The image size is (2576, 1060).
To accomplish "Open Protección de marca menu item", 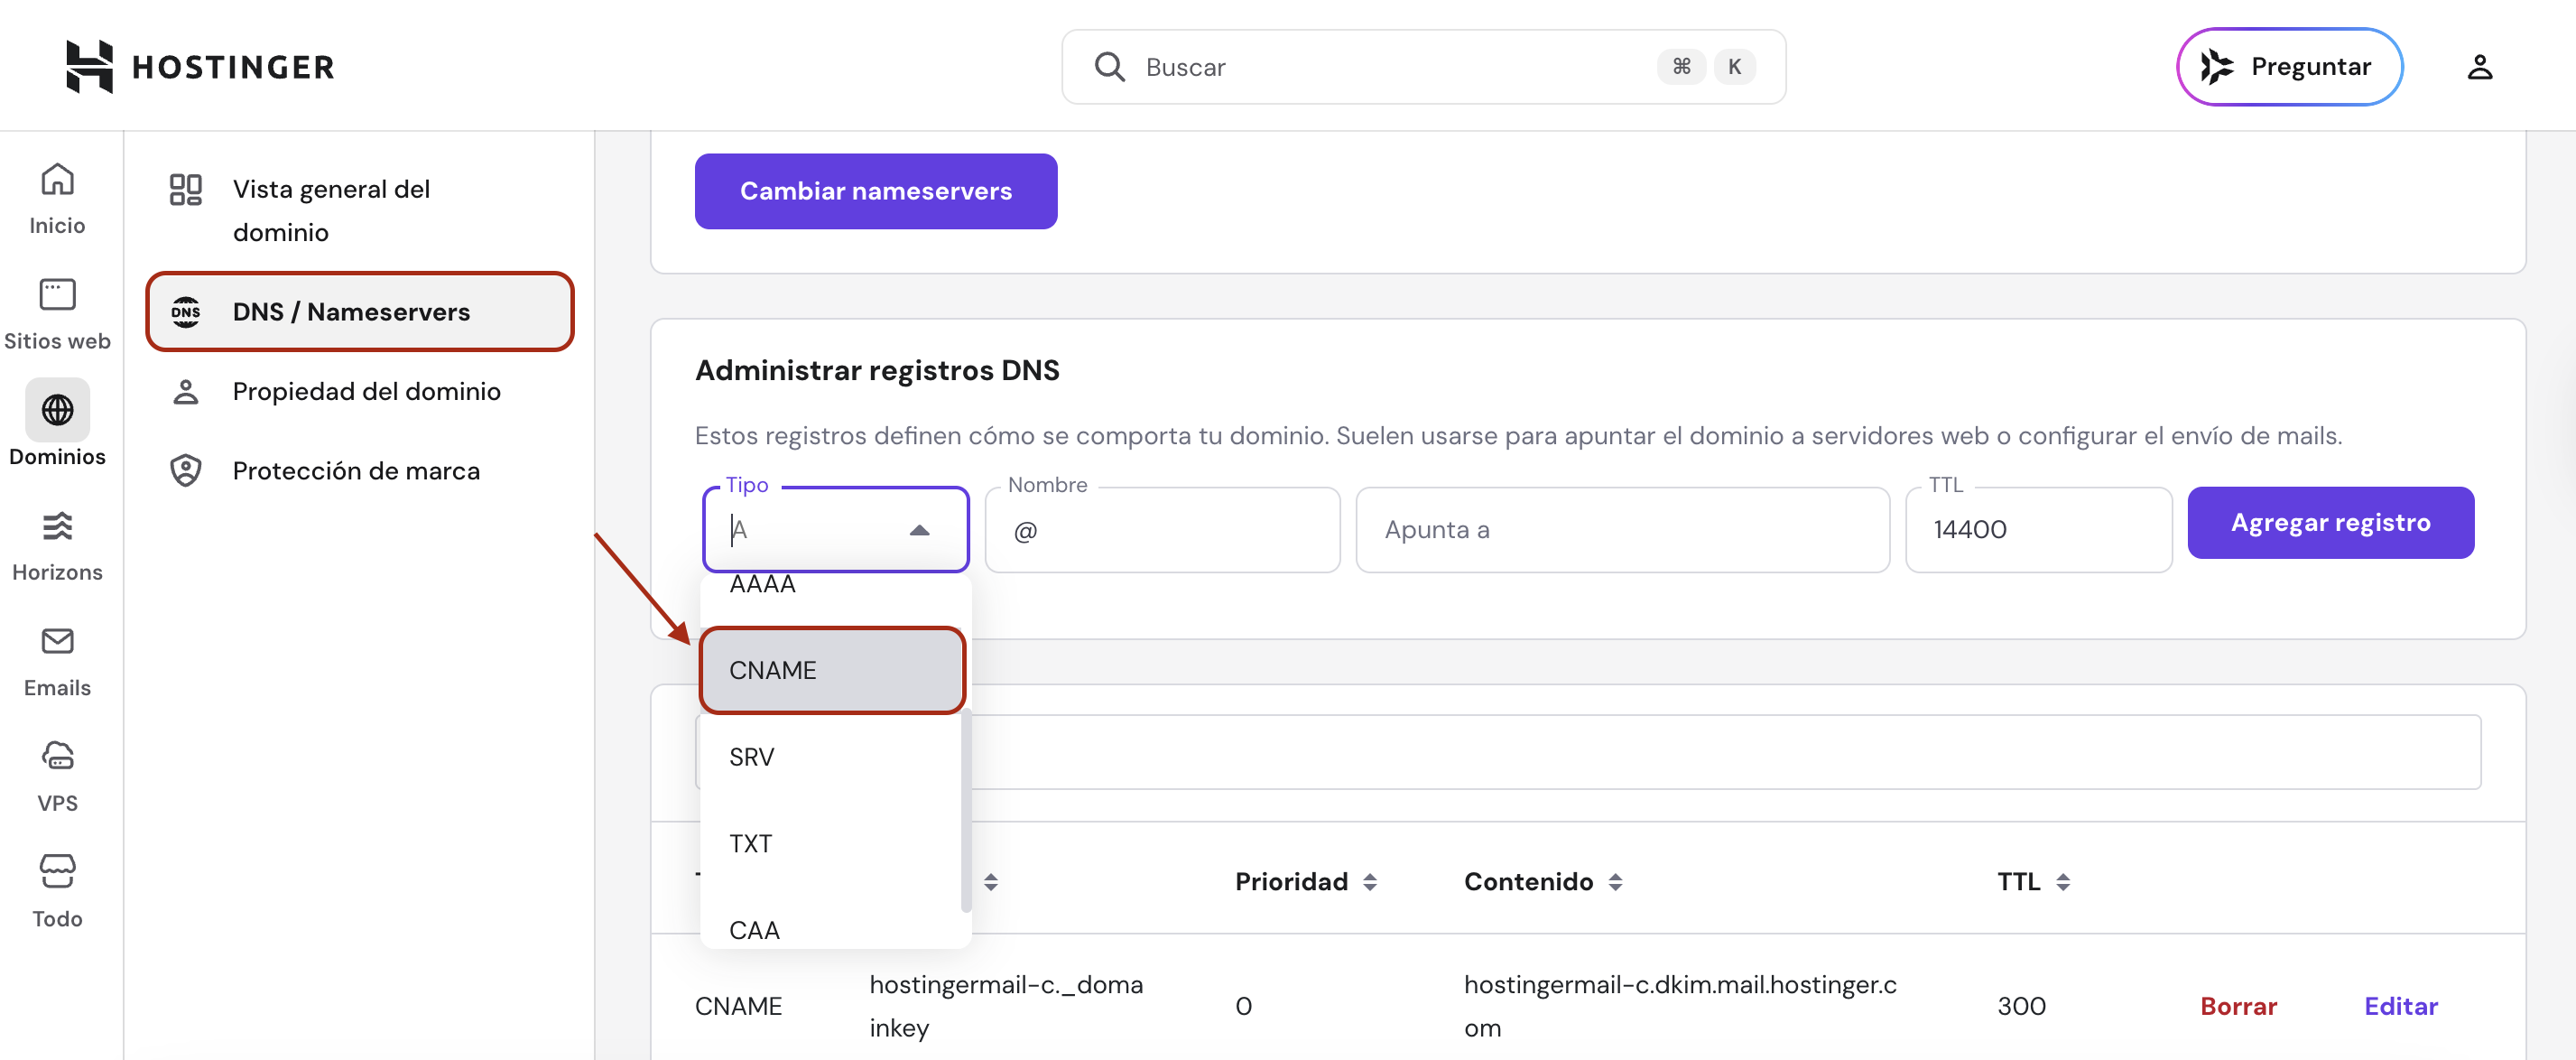I will tap(355, 470).
